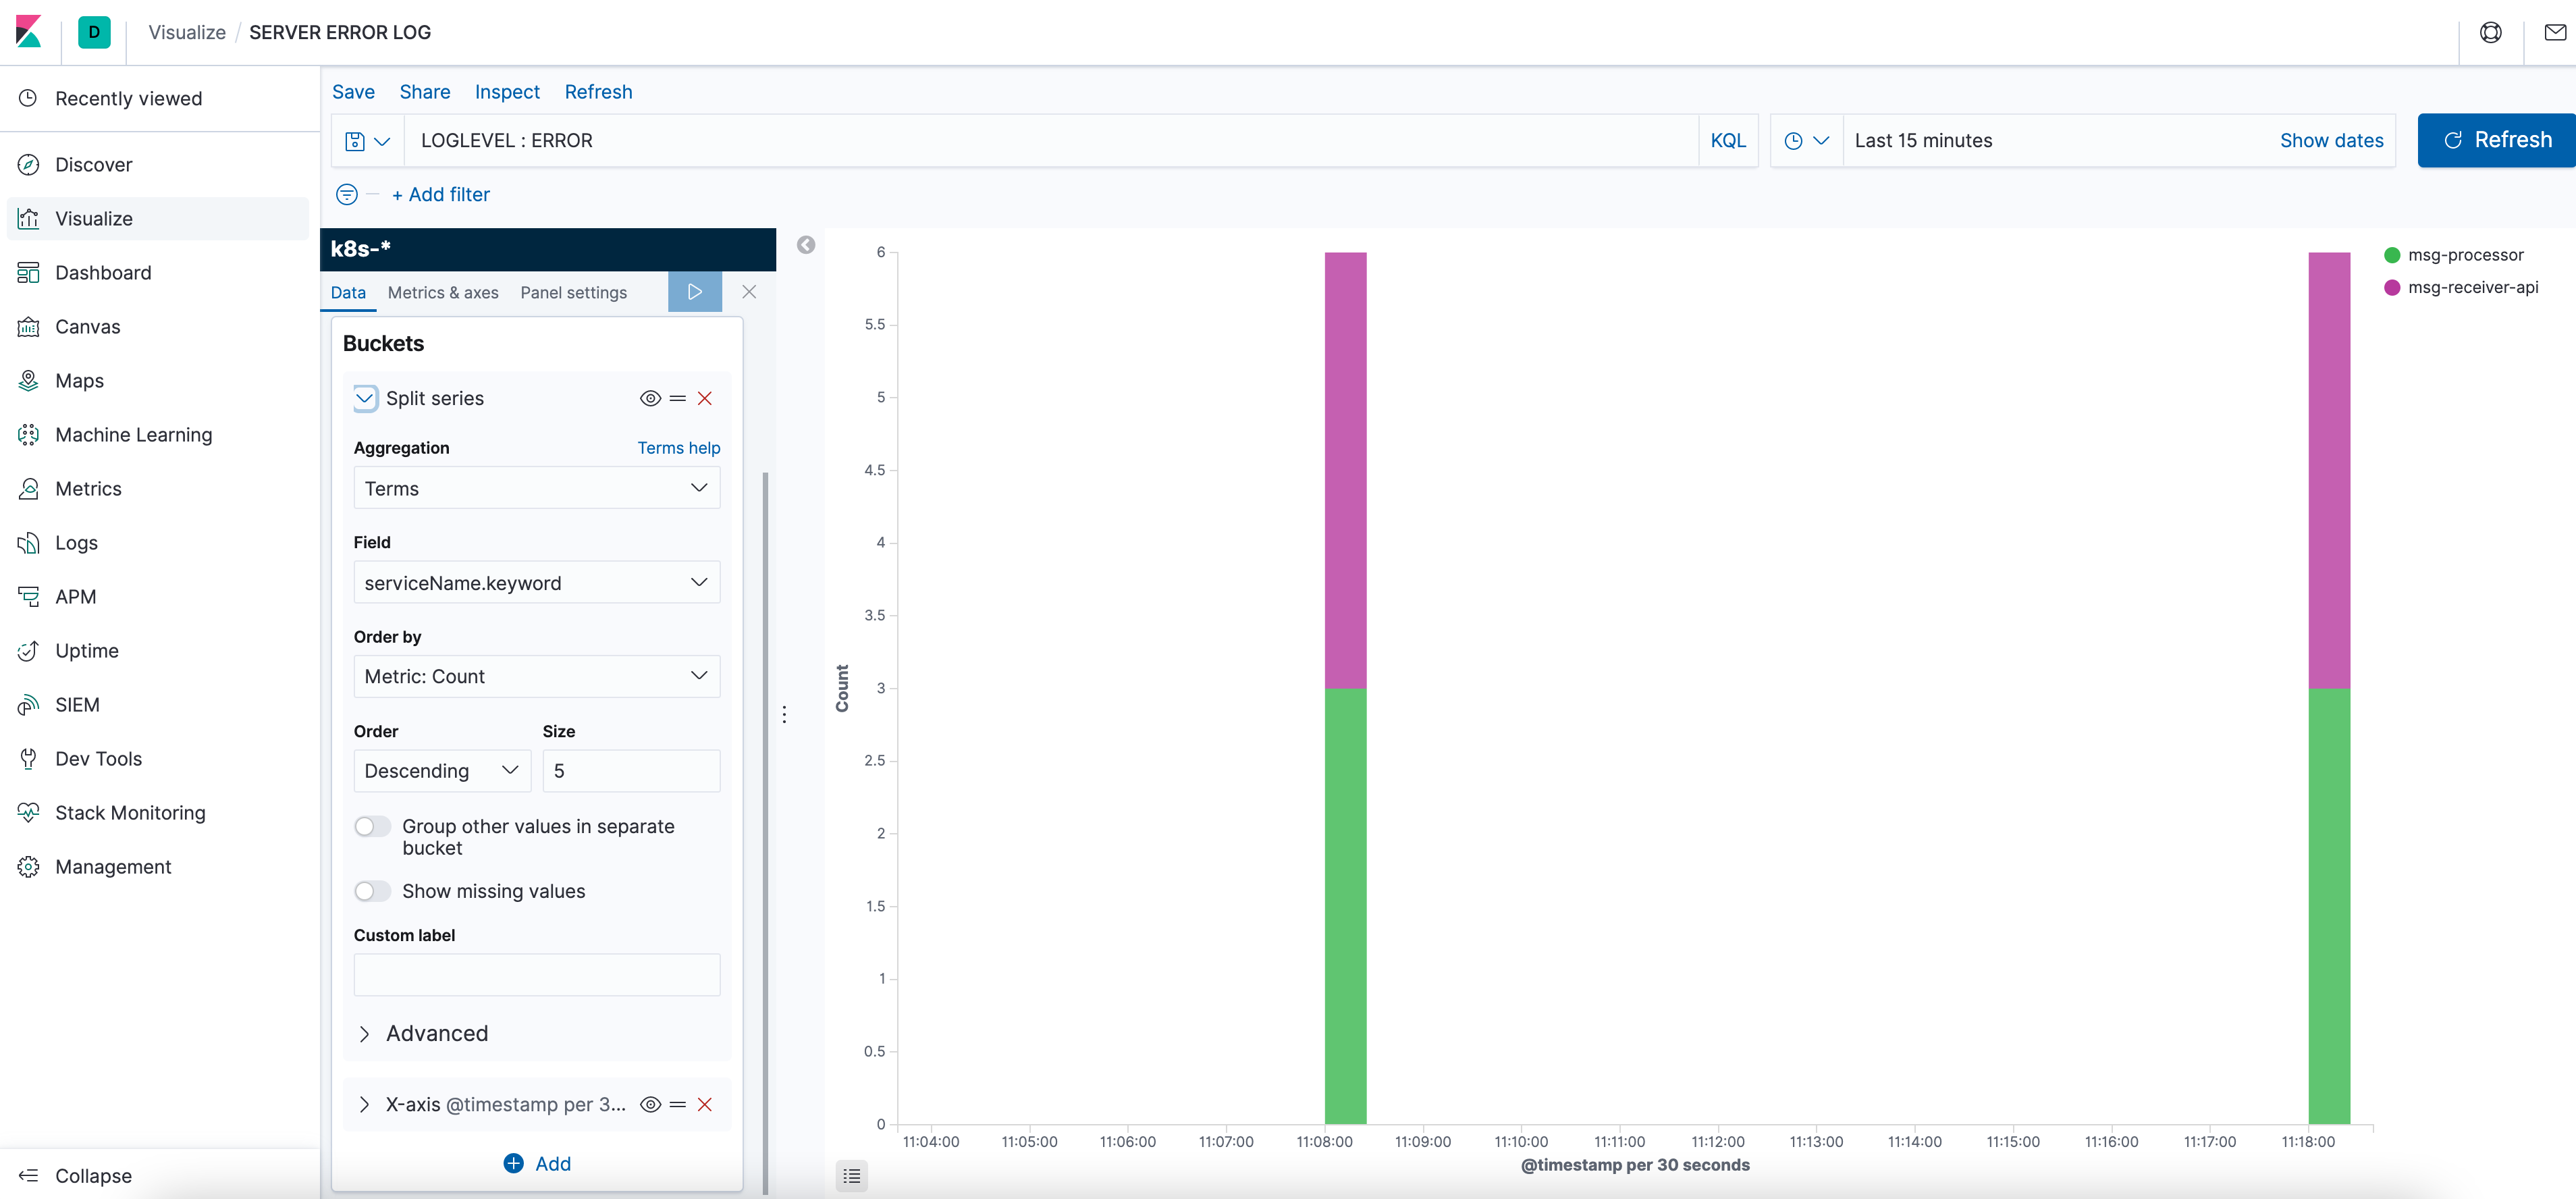Open the Aggregation Terms dropdown

tap(536, 488)
